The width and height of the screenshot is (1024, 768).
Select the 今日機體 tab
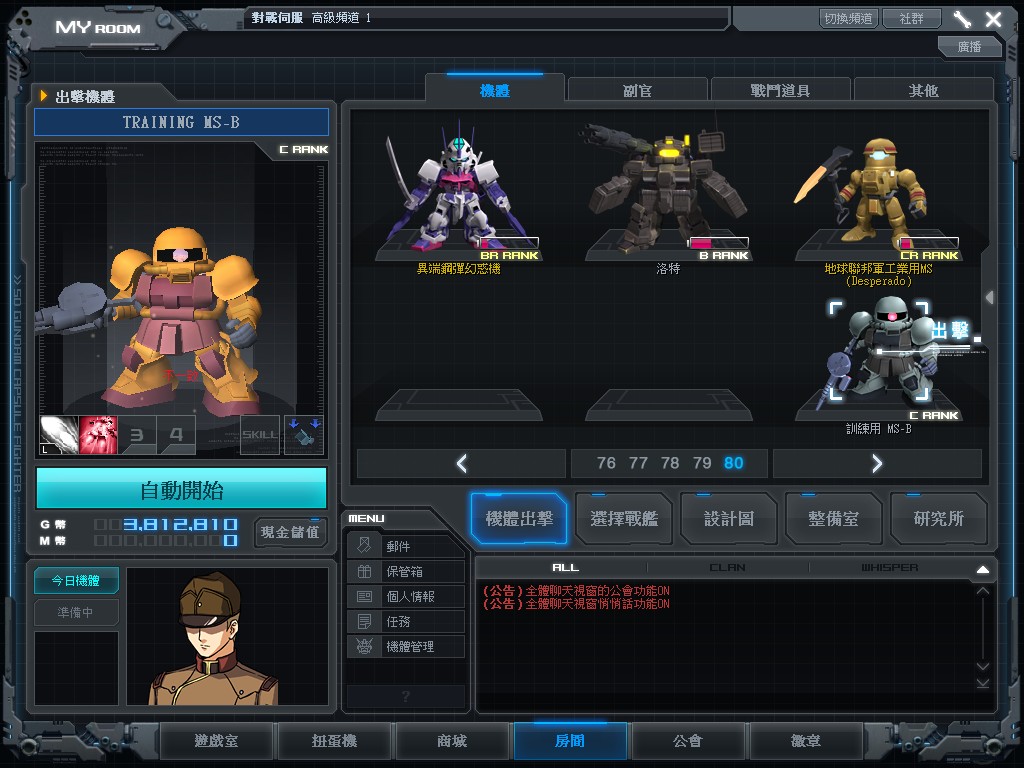pos(76,581)
